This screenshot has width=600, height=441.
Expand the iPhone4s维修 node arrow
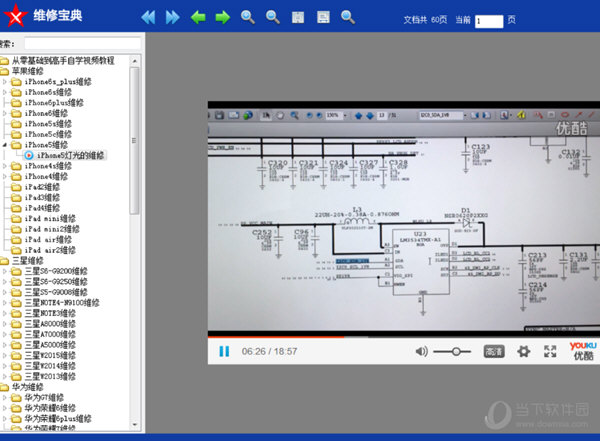(x=5, y=166)
